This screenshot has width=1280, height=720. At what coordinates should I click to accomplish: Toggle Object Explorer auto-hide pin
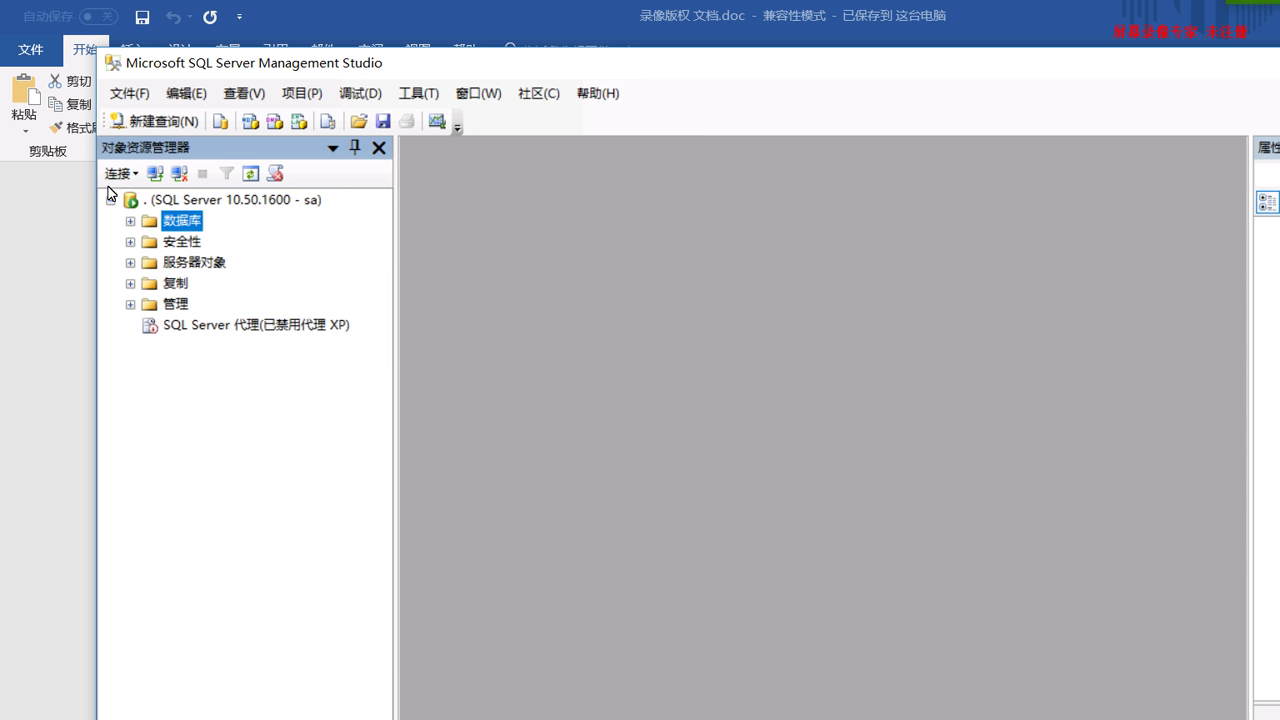click(355, 147)
